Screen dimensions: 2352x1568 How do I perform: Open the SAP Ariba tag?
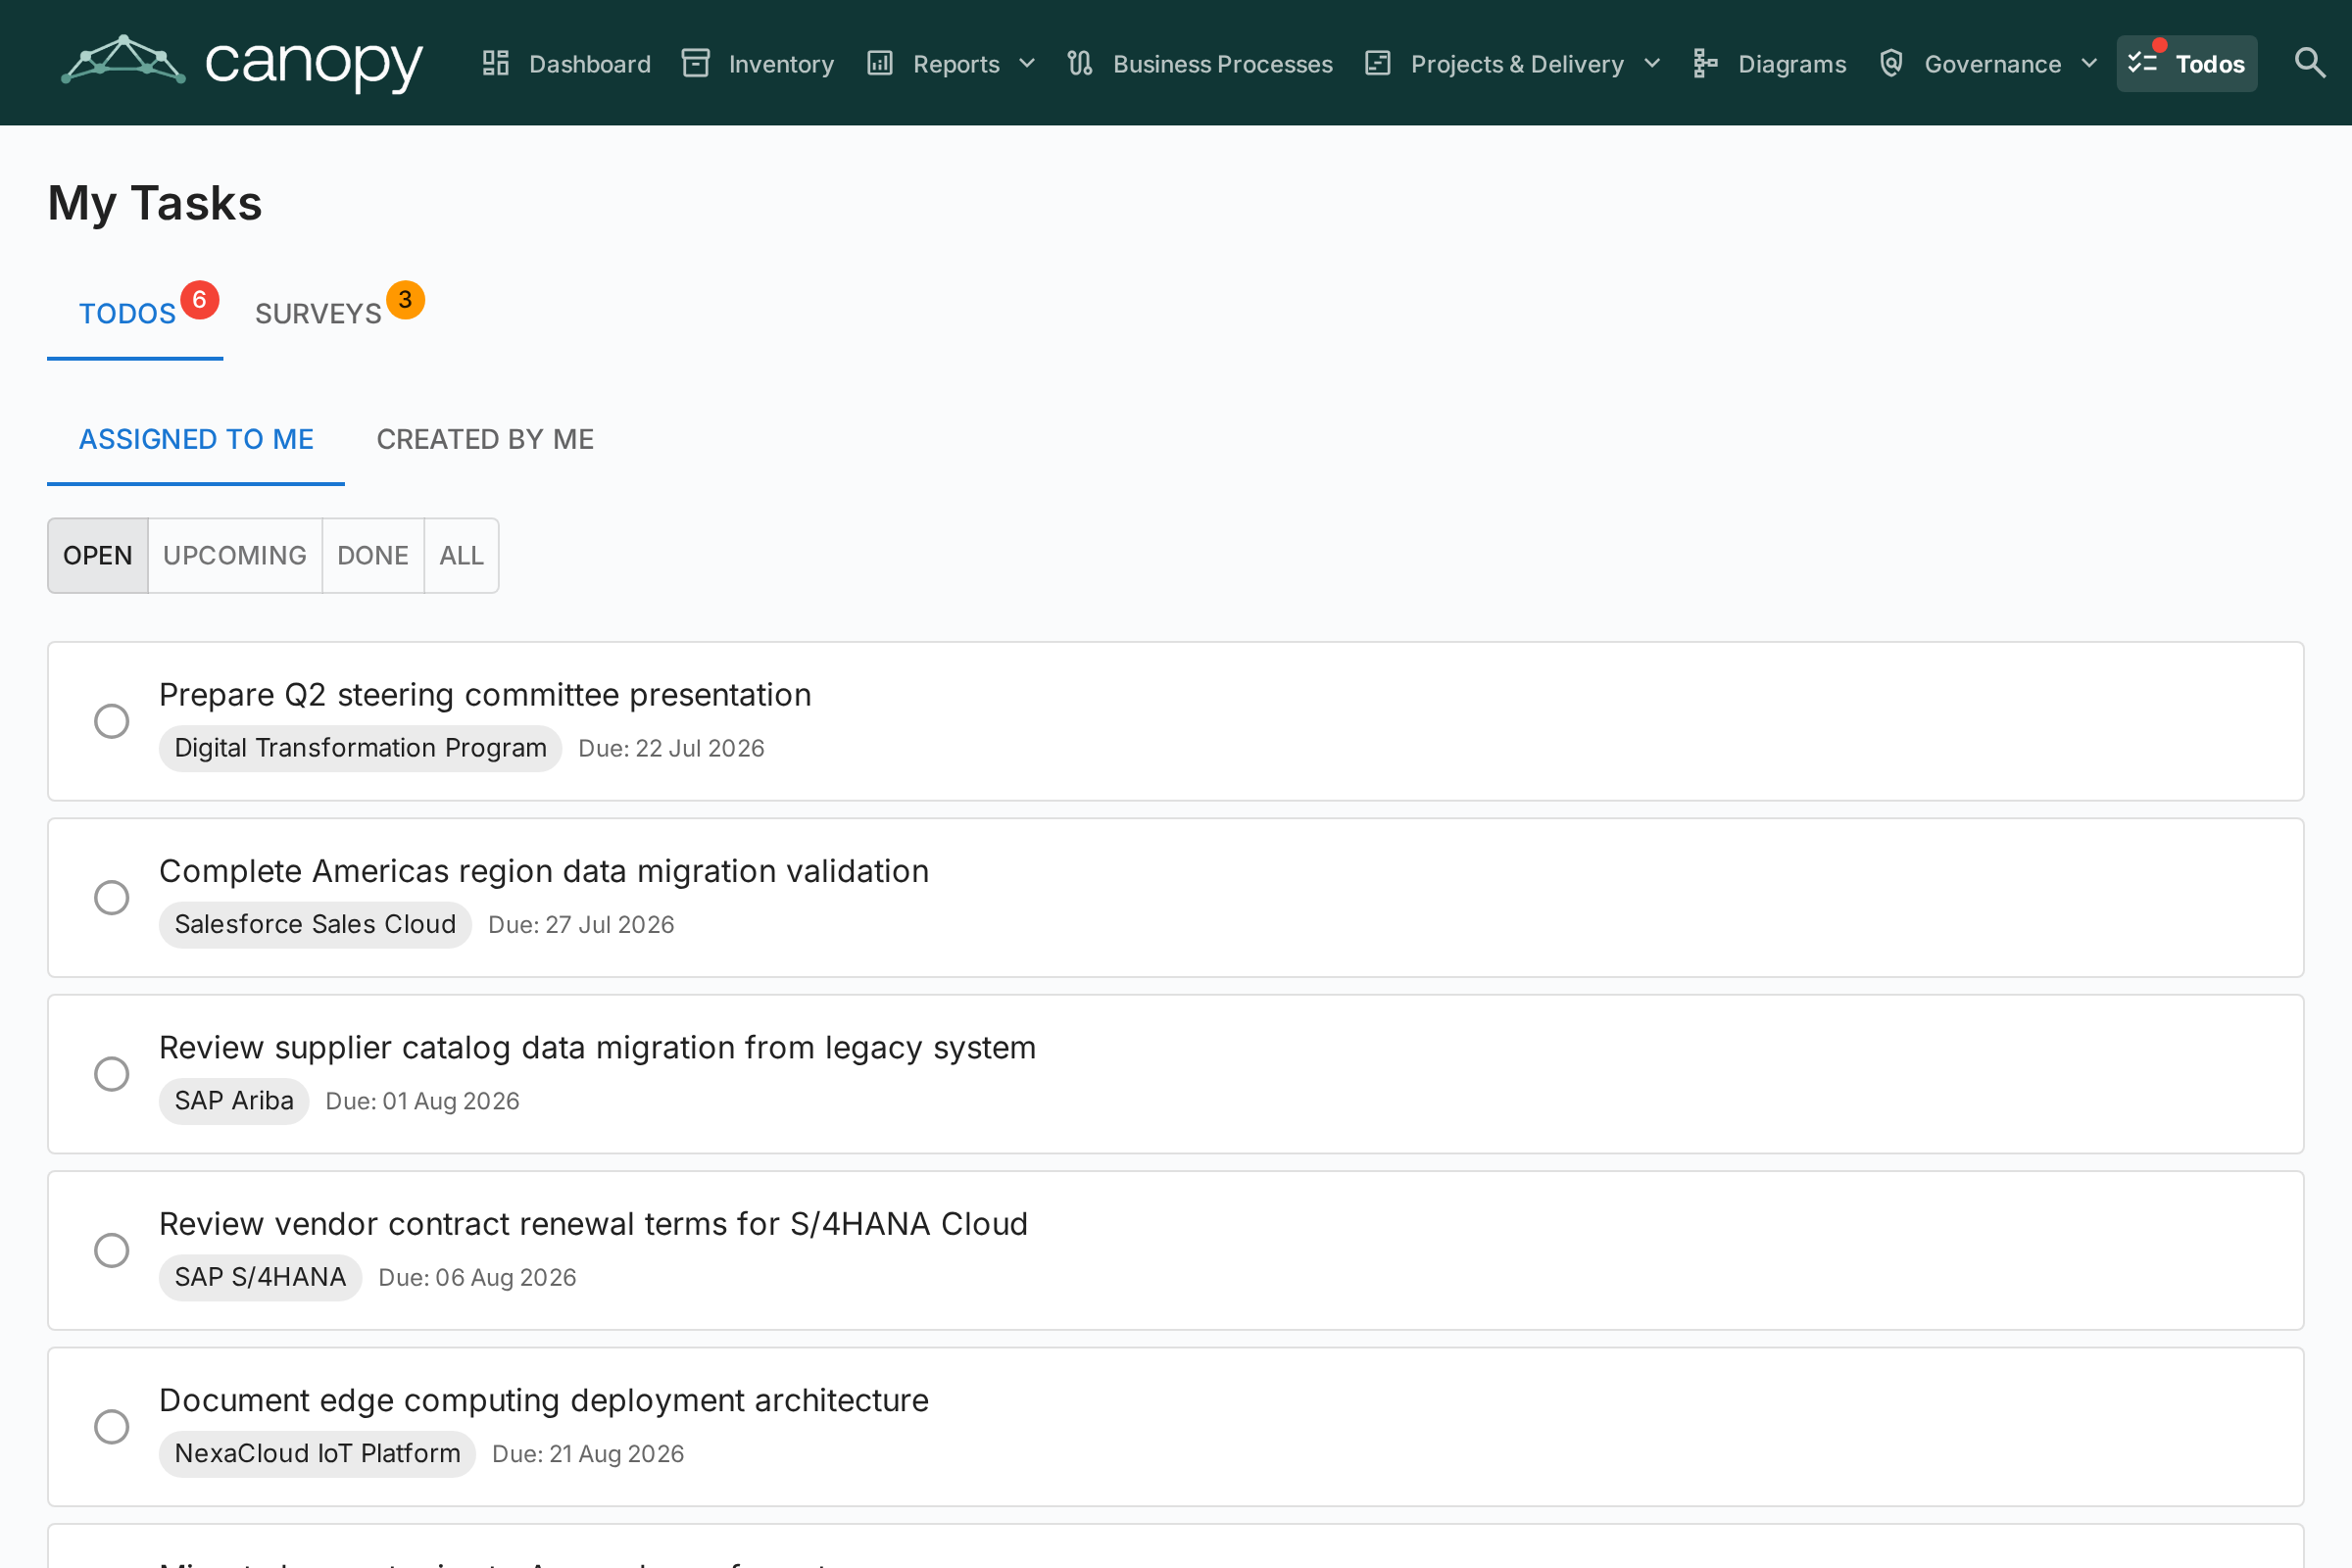(x=234, y=1101)
